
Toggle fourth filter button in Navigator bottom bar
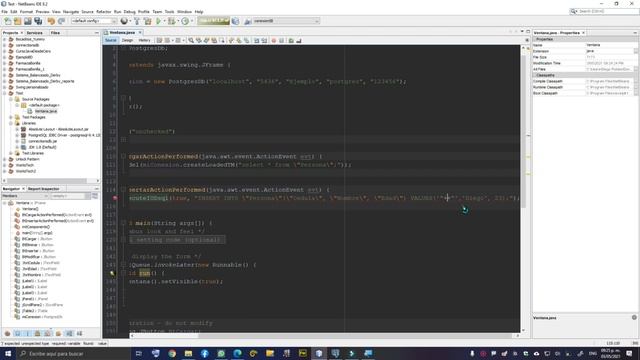point(38,333)
